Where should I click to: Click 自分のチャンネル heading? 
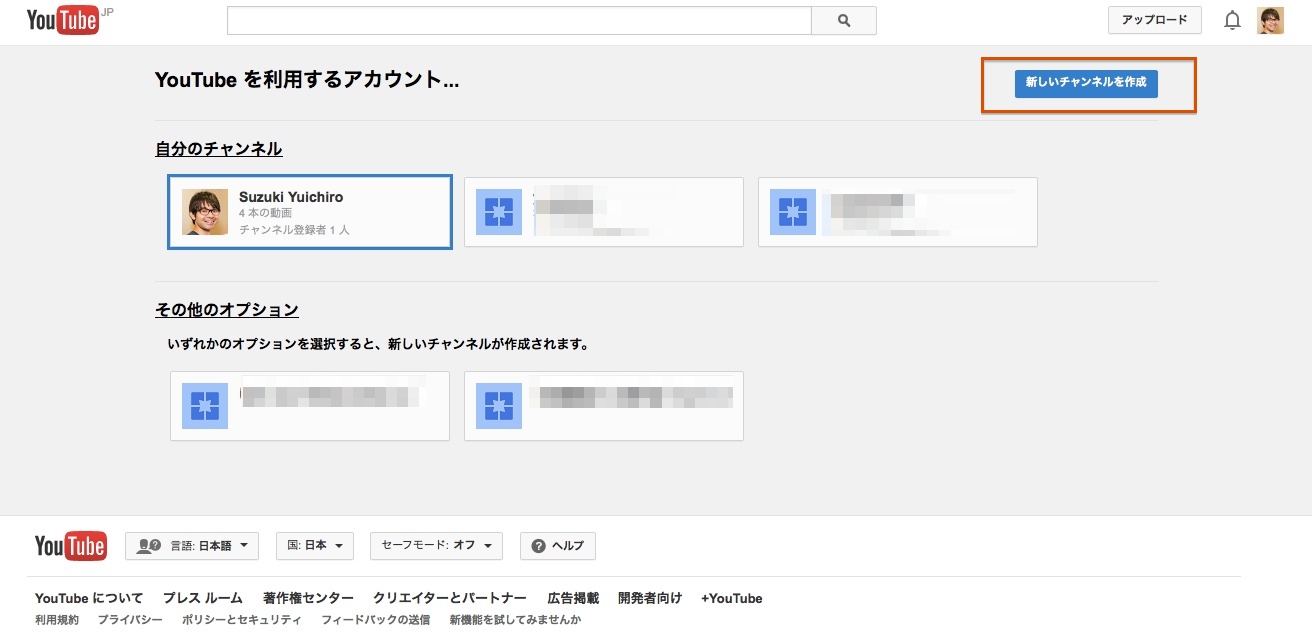219,149
